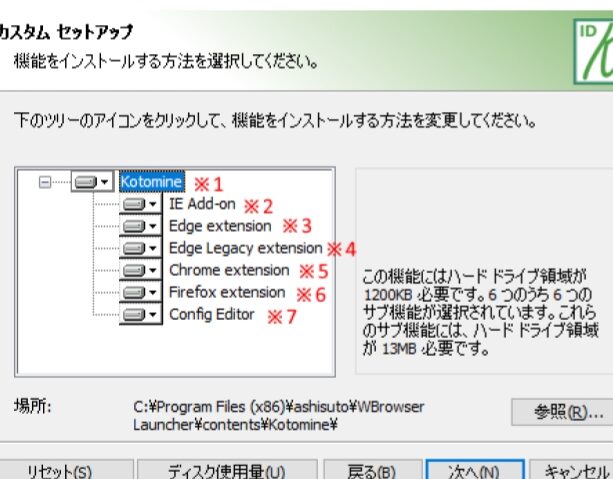Select the Chrome extension feature label
This screenshot has height=479, width=613.
pos(228,270)
